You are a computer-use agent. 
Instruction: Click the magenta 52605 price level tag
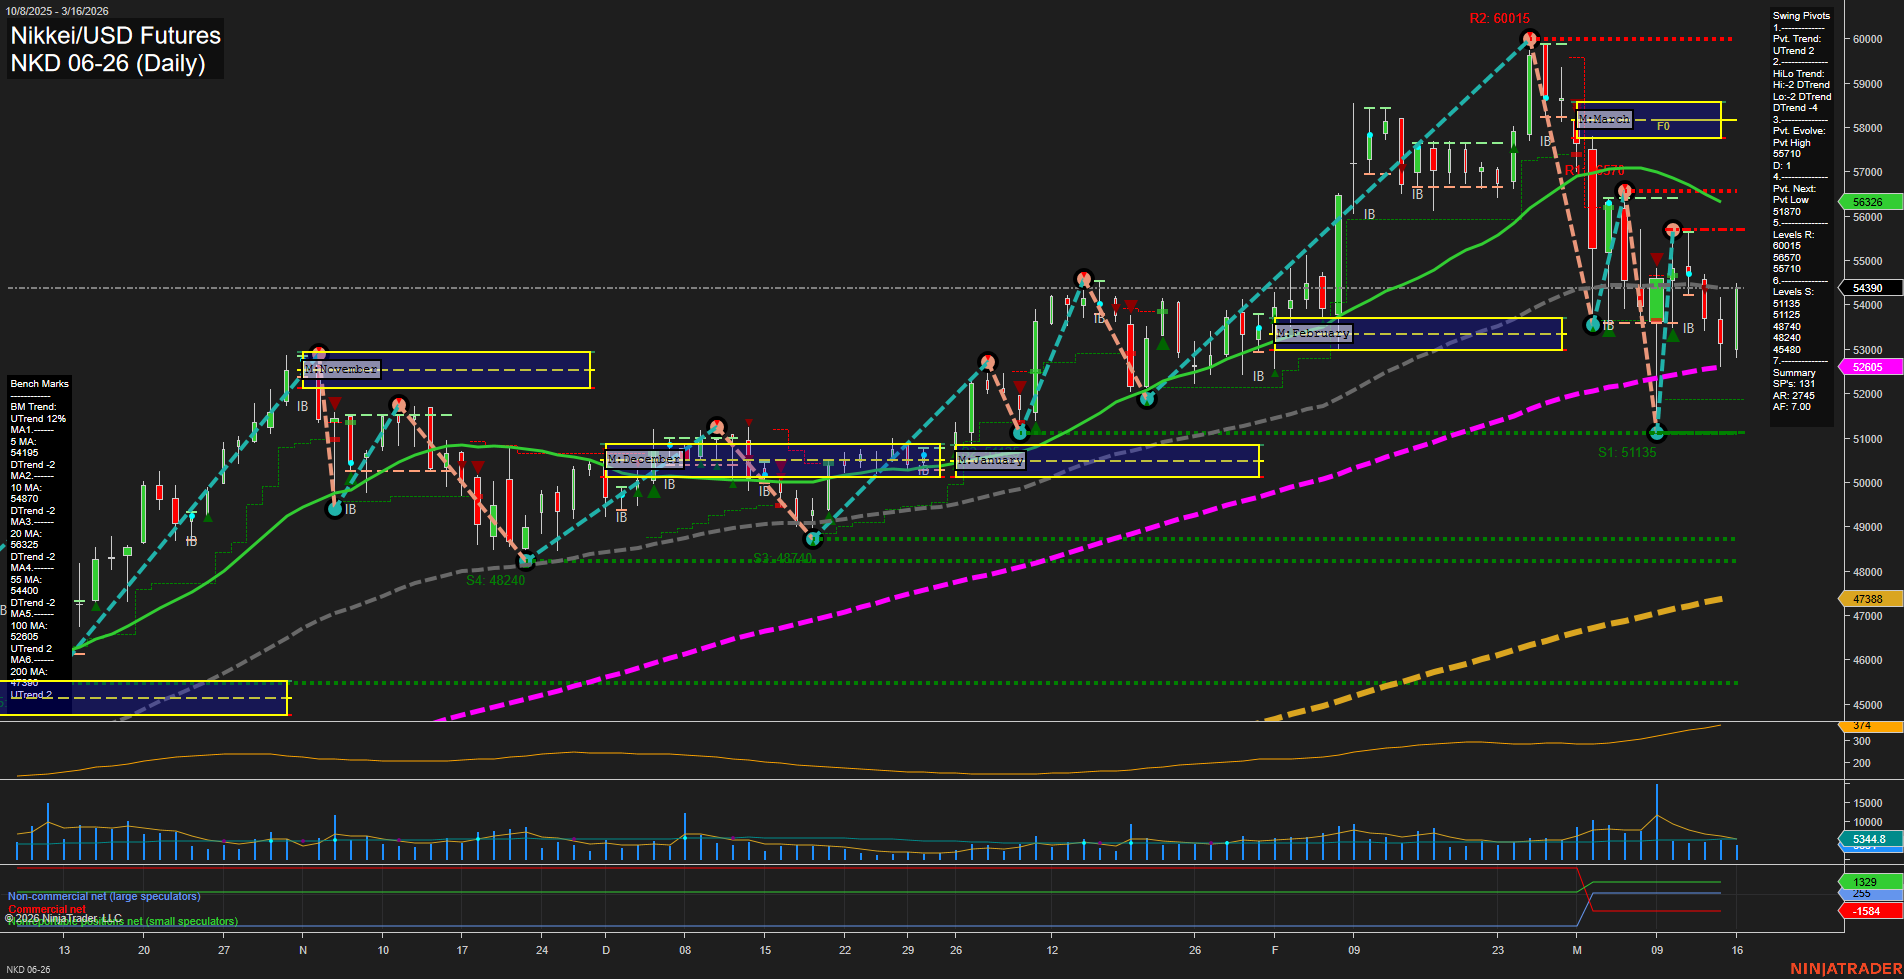pyautogui.click(x=1866, y=368)
